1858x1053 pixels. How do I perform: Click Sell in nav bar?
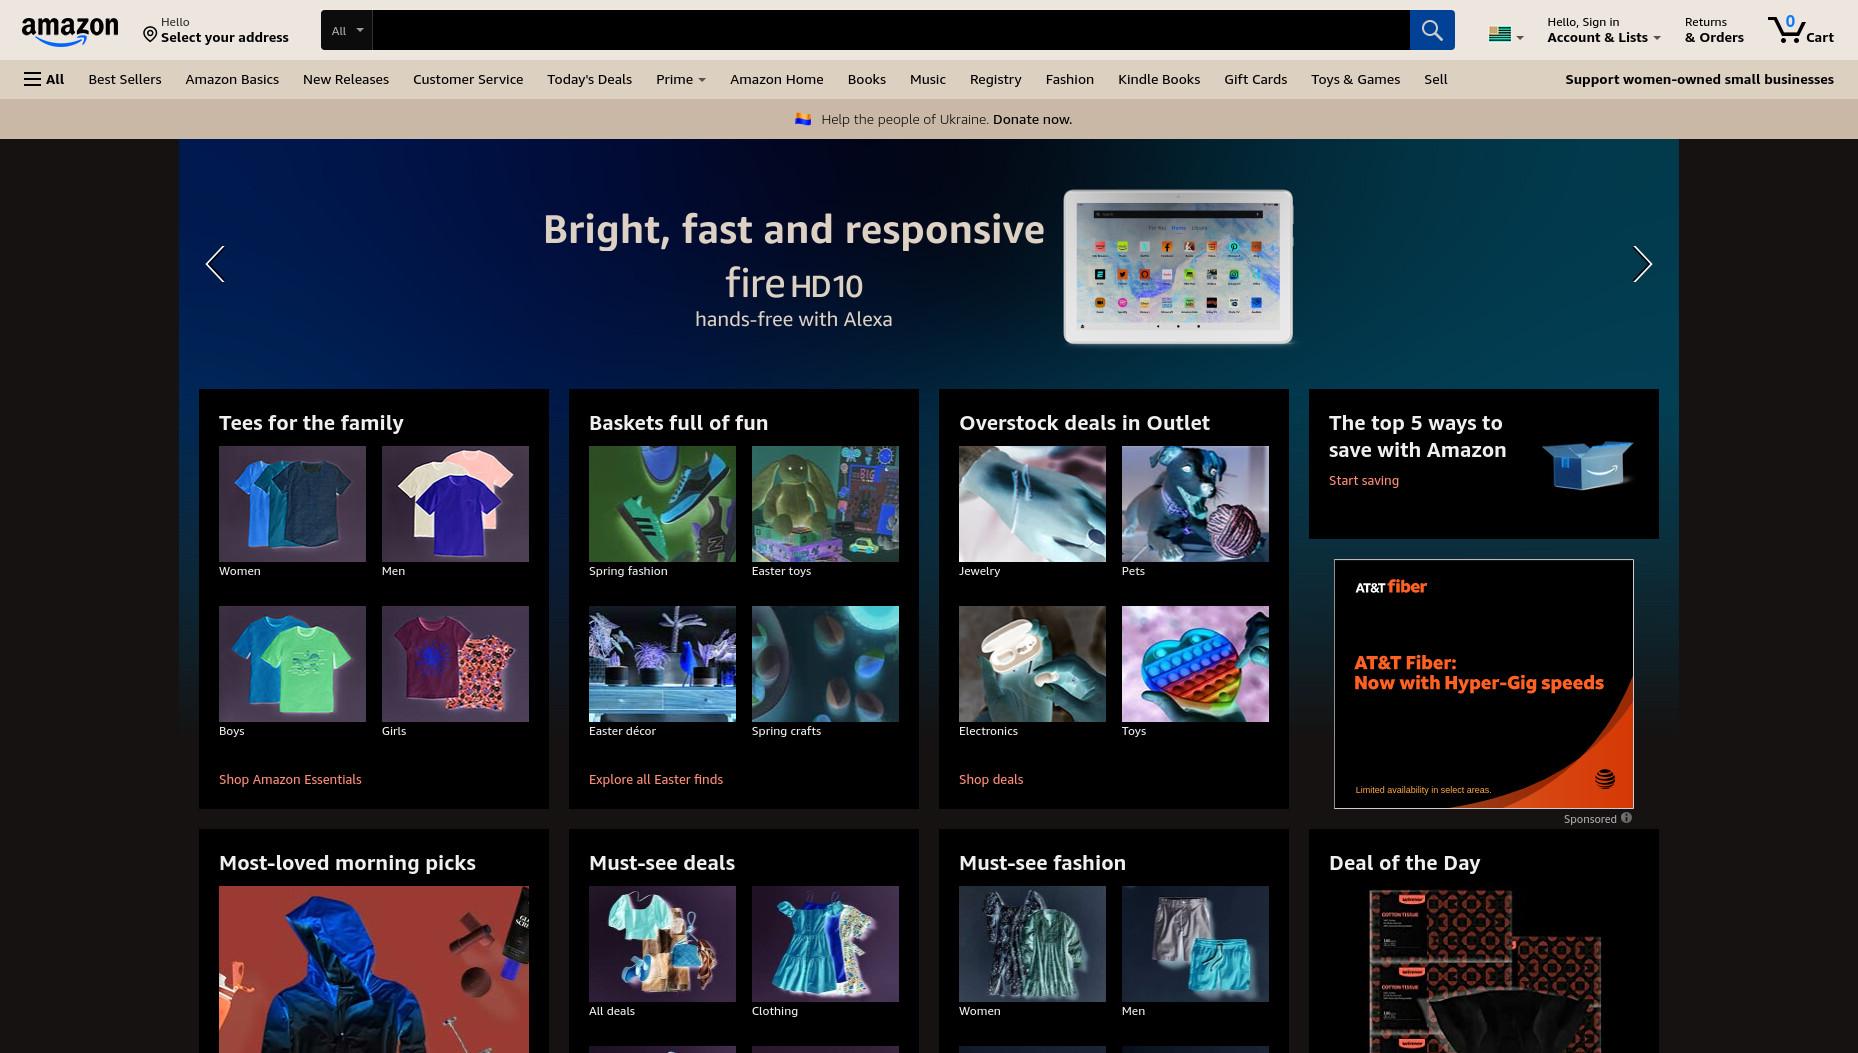pyautogui.click(x=1436, y=79)
